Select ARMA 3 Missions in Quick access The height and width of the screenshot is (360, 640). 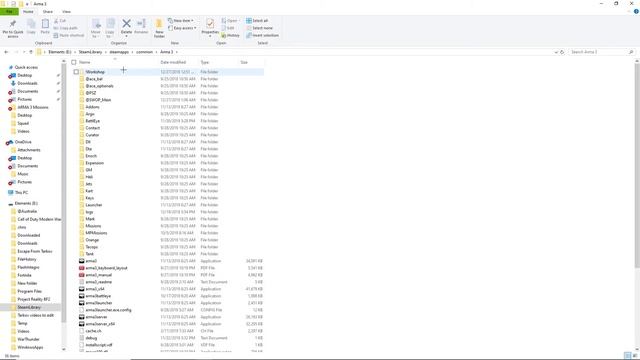33,107
